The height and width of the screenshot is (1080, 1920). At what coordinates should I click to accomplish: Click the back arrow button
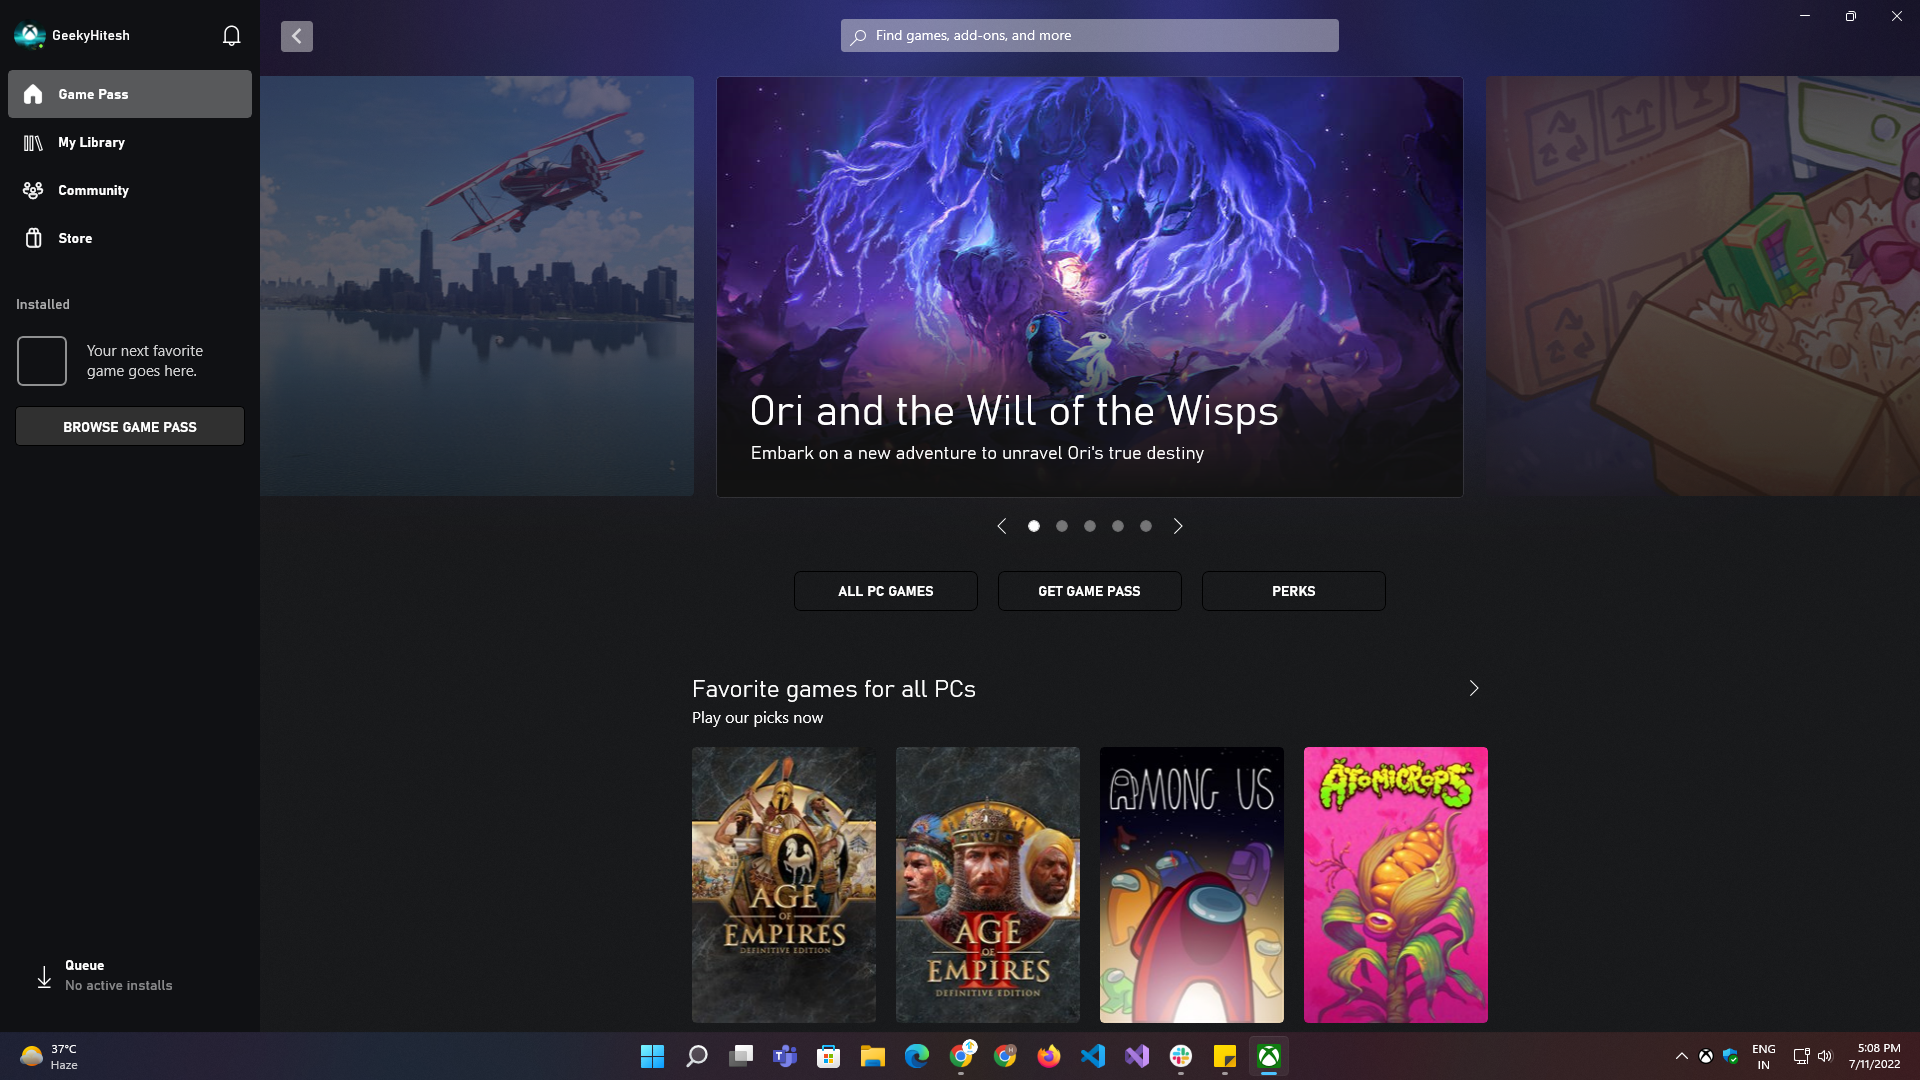pyautogui.click(x=297, y=36)
